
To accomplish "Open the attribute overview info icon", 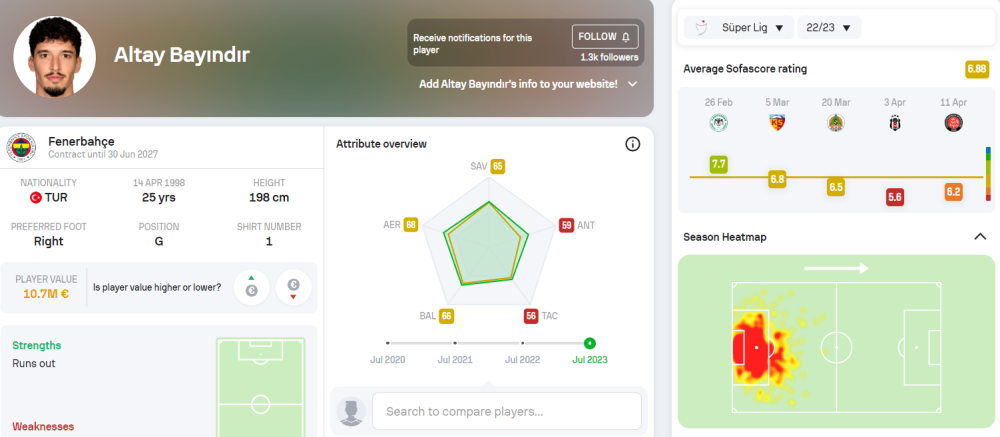I will (632, 144).
